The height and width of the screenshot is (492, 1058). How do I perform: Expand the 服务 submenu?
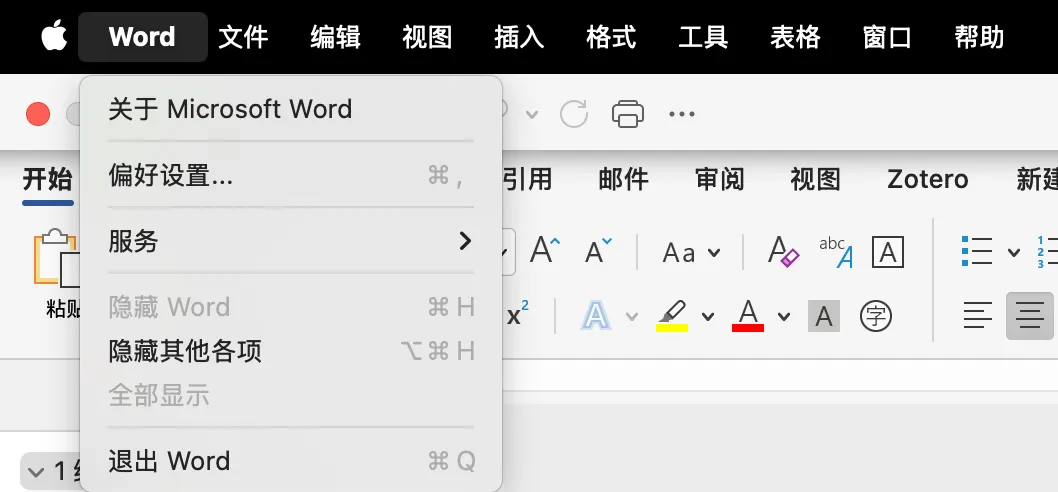(x=291, y=241)
